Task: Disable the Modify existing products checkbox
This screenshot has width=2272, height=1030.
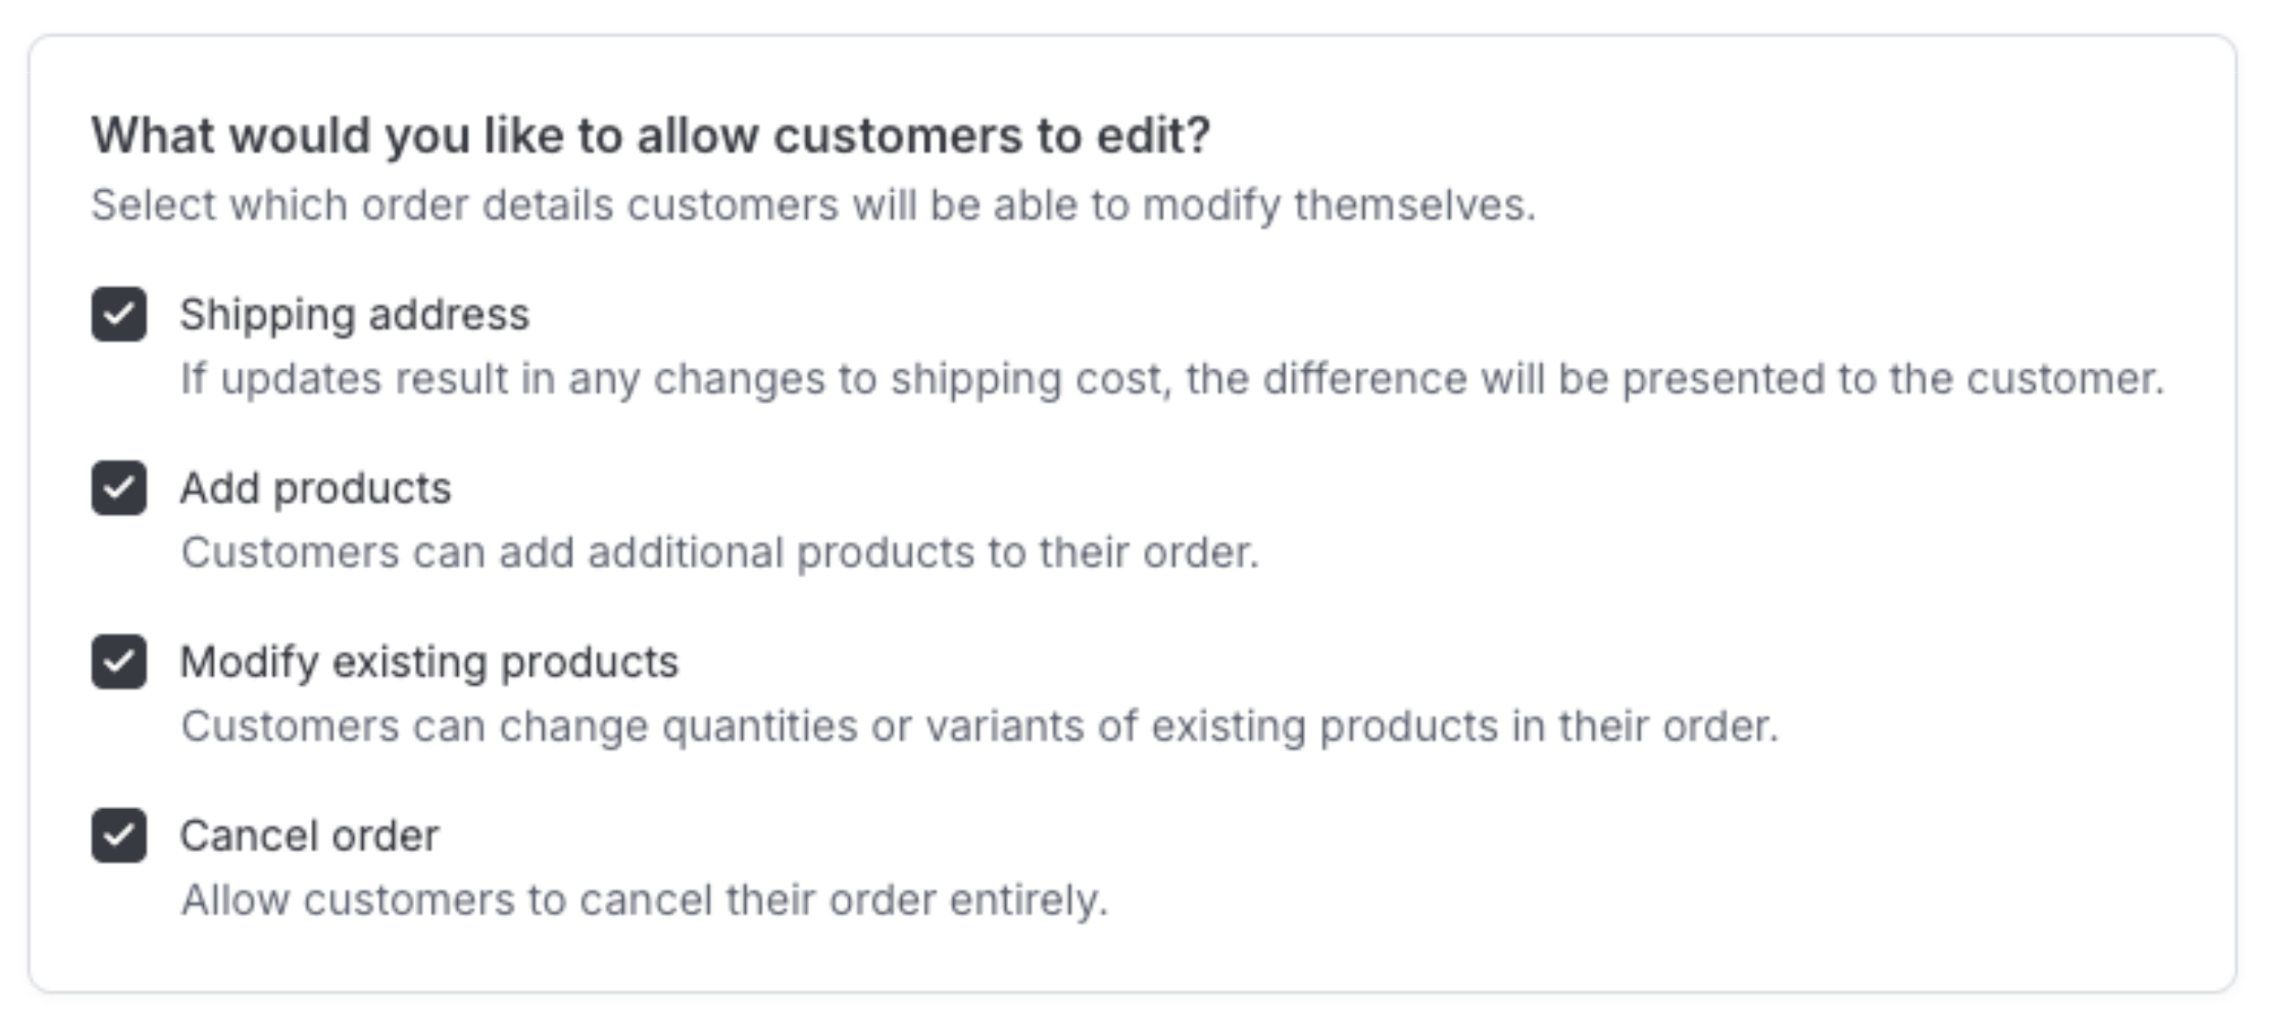Action: pos(119,662)
